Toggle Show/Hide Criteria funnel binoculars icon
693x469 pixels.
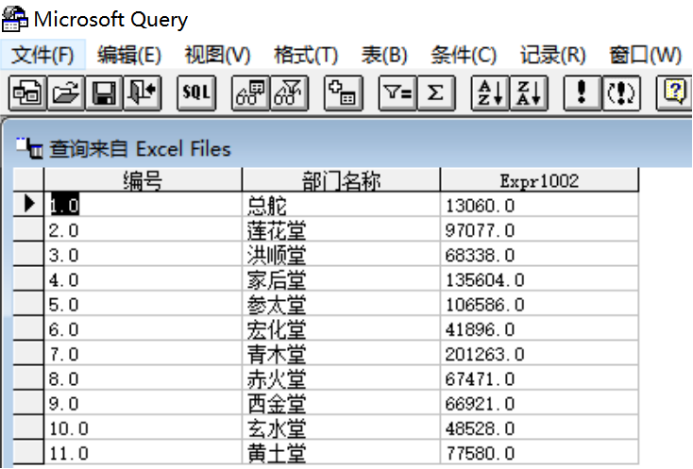289,93
